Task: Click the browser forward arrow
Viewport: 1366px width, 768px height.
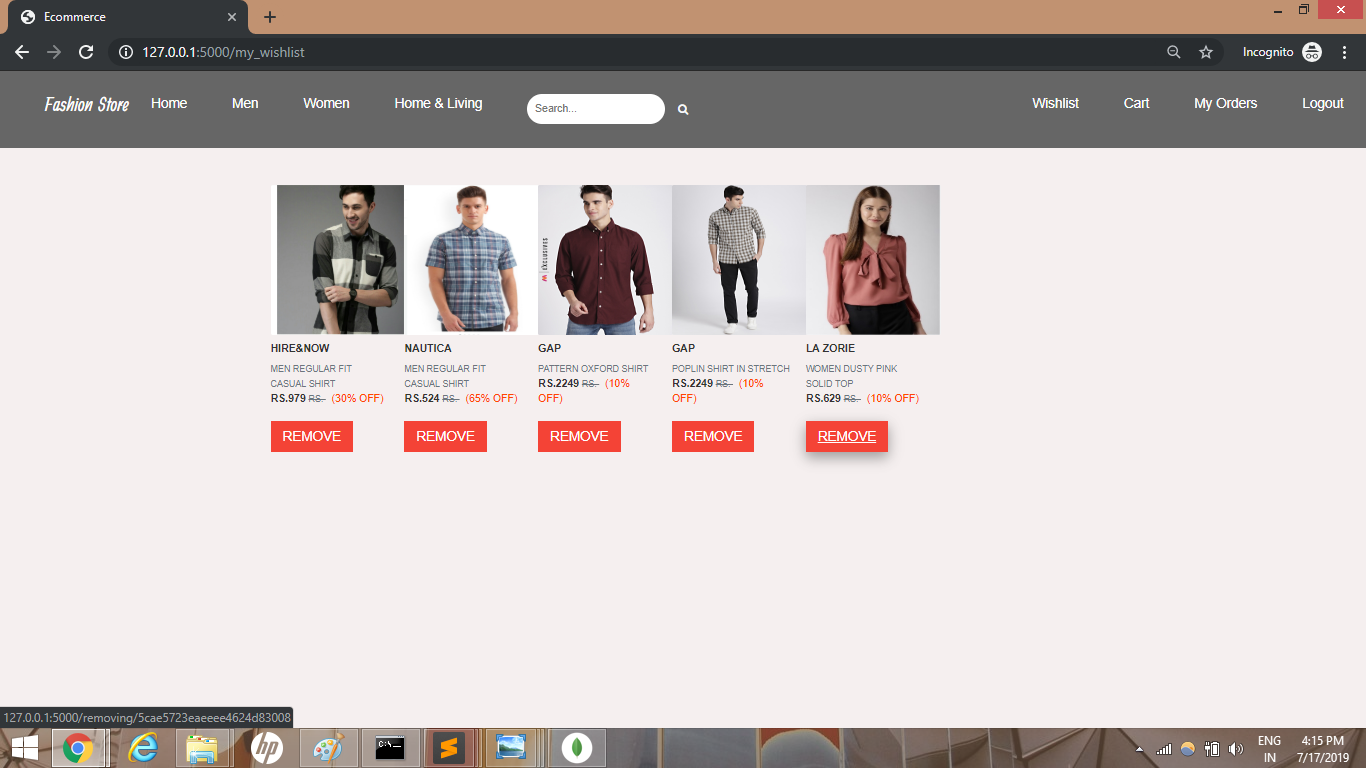Action: [54, 52]
